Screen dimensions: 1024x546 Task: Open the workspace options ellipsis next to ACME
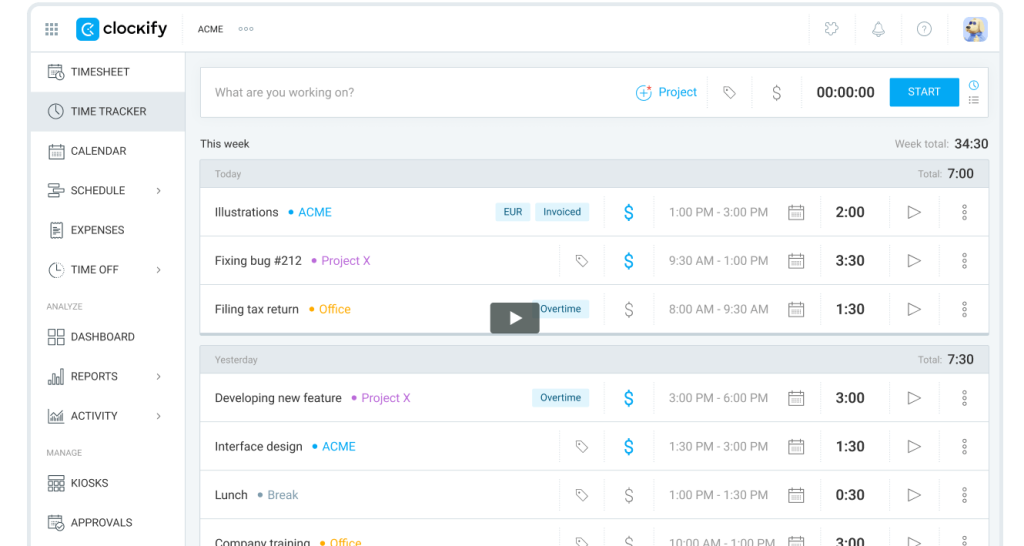[246, 29]
